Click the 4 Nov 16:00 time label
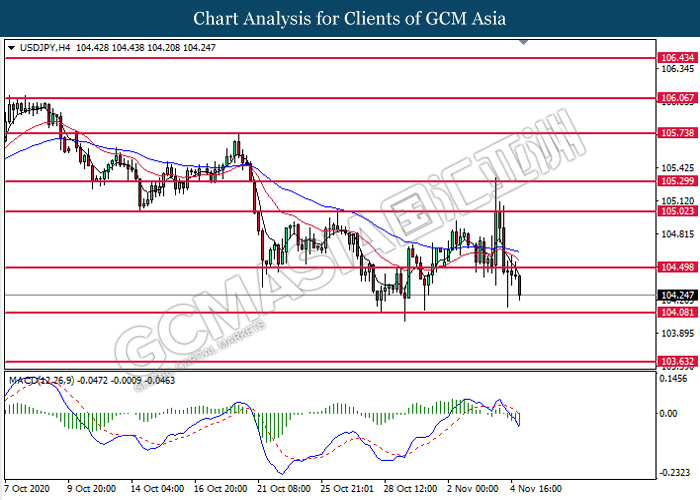Image resolution: width=700 pixels, height=500 pixels. pos(537,488)
